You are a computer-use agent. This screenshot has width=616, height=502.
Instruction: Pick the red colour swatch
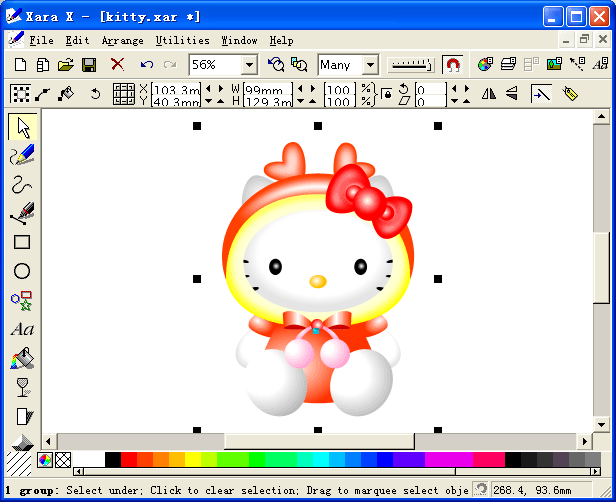pos(129,460)
